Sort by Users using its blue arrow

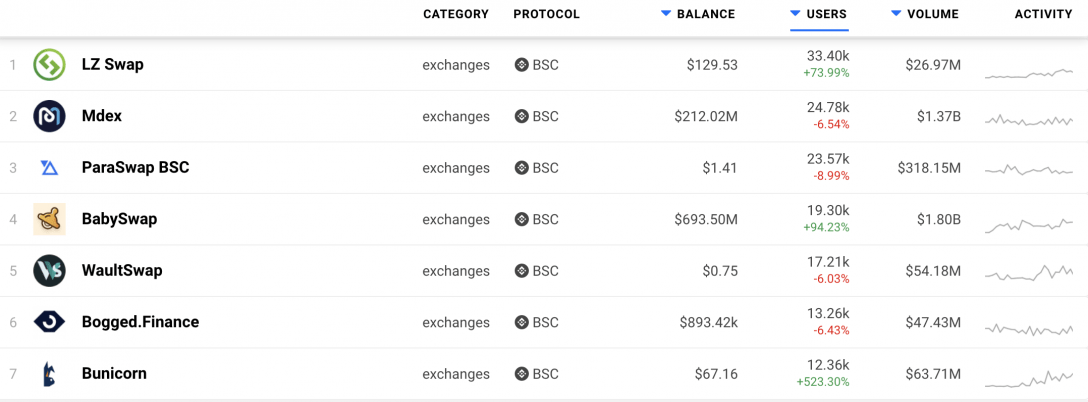795,13
